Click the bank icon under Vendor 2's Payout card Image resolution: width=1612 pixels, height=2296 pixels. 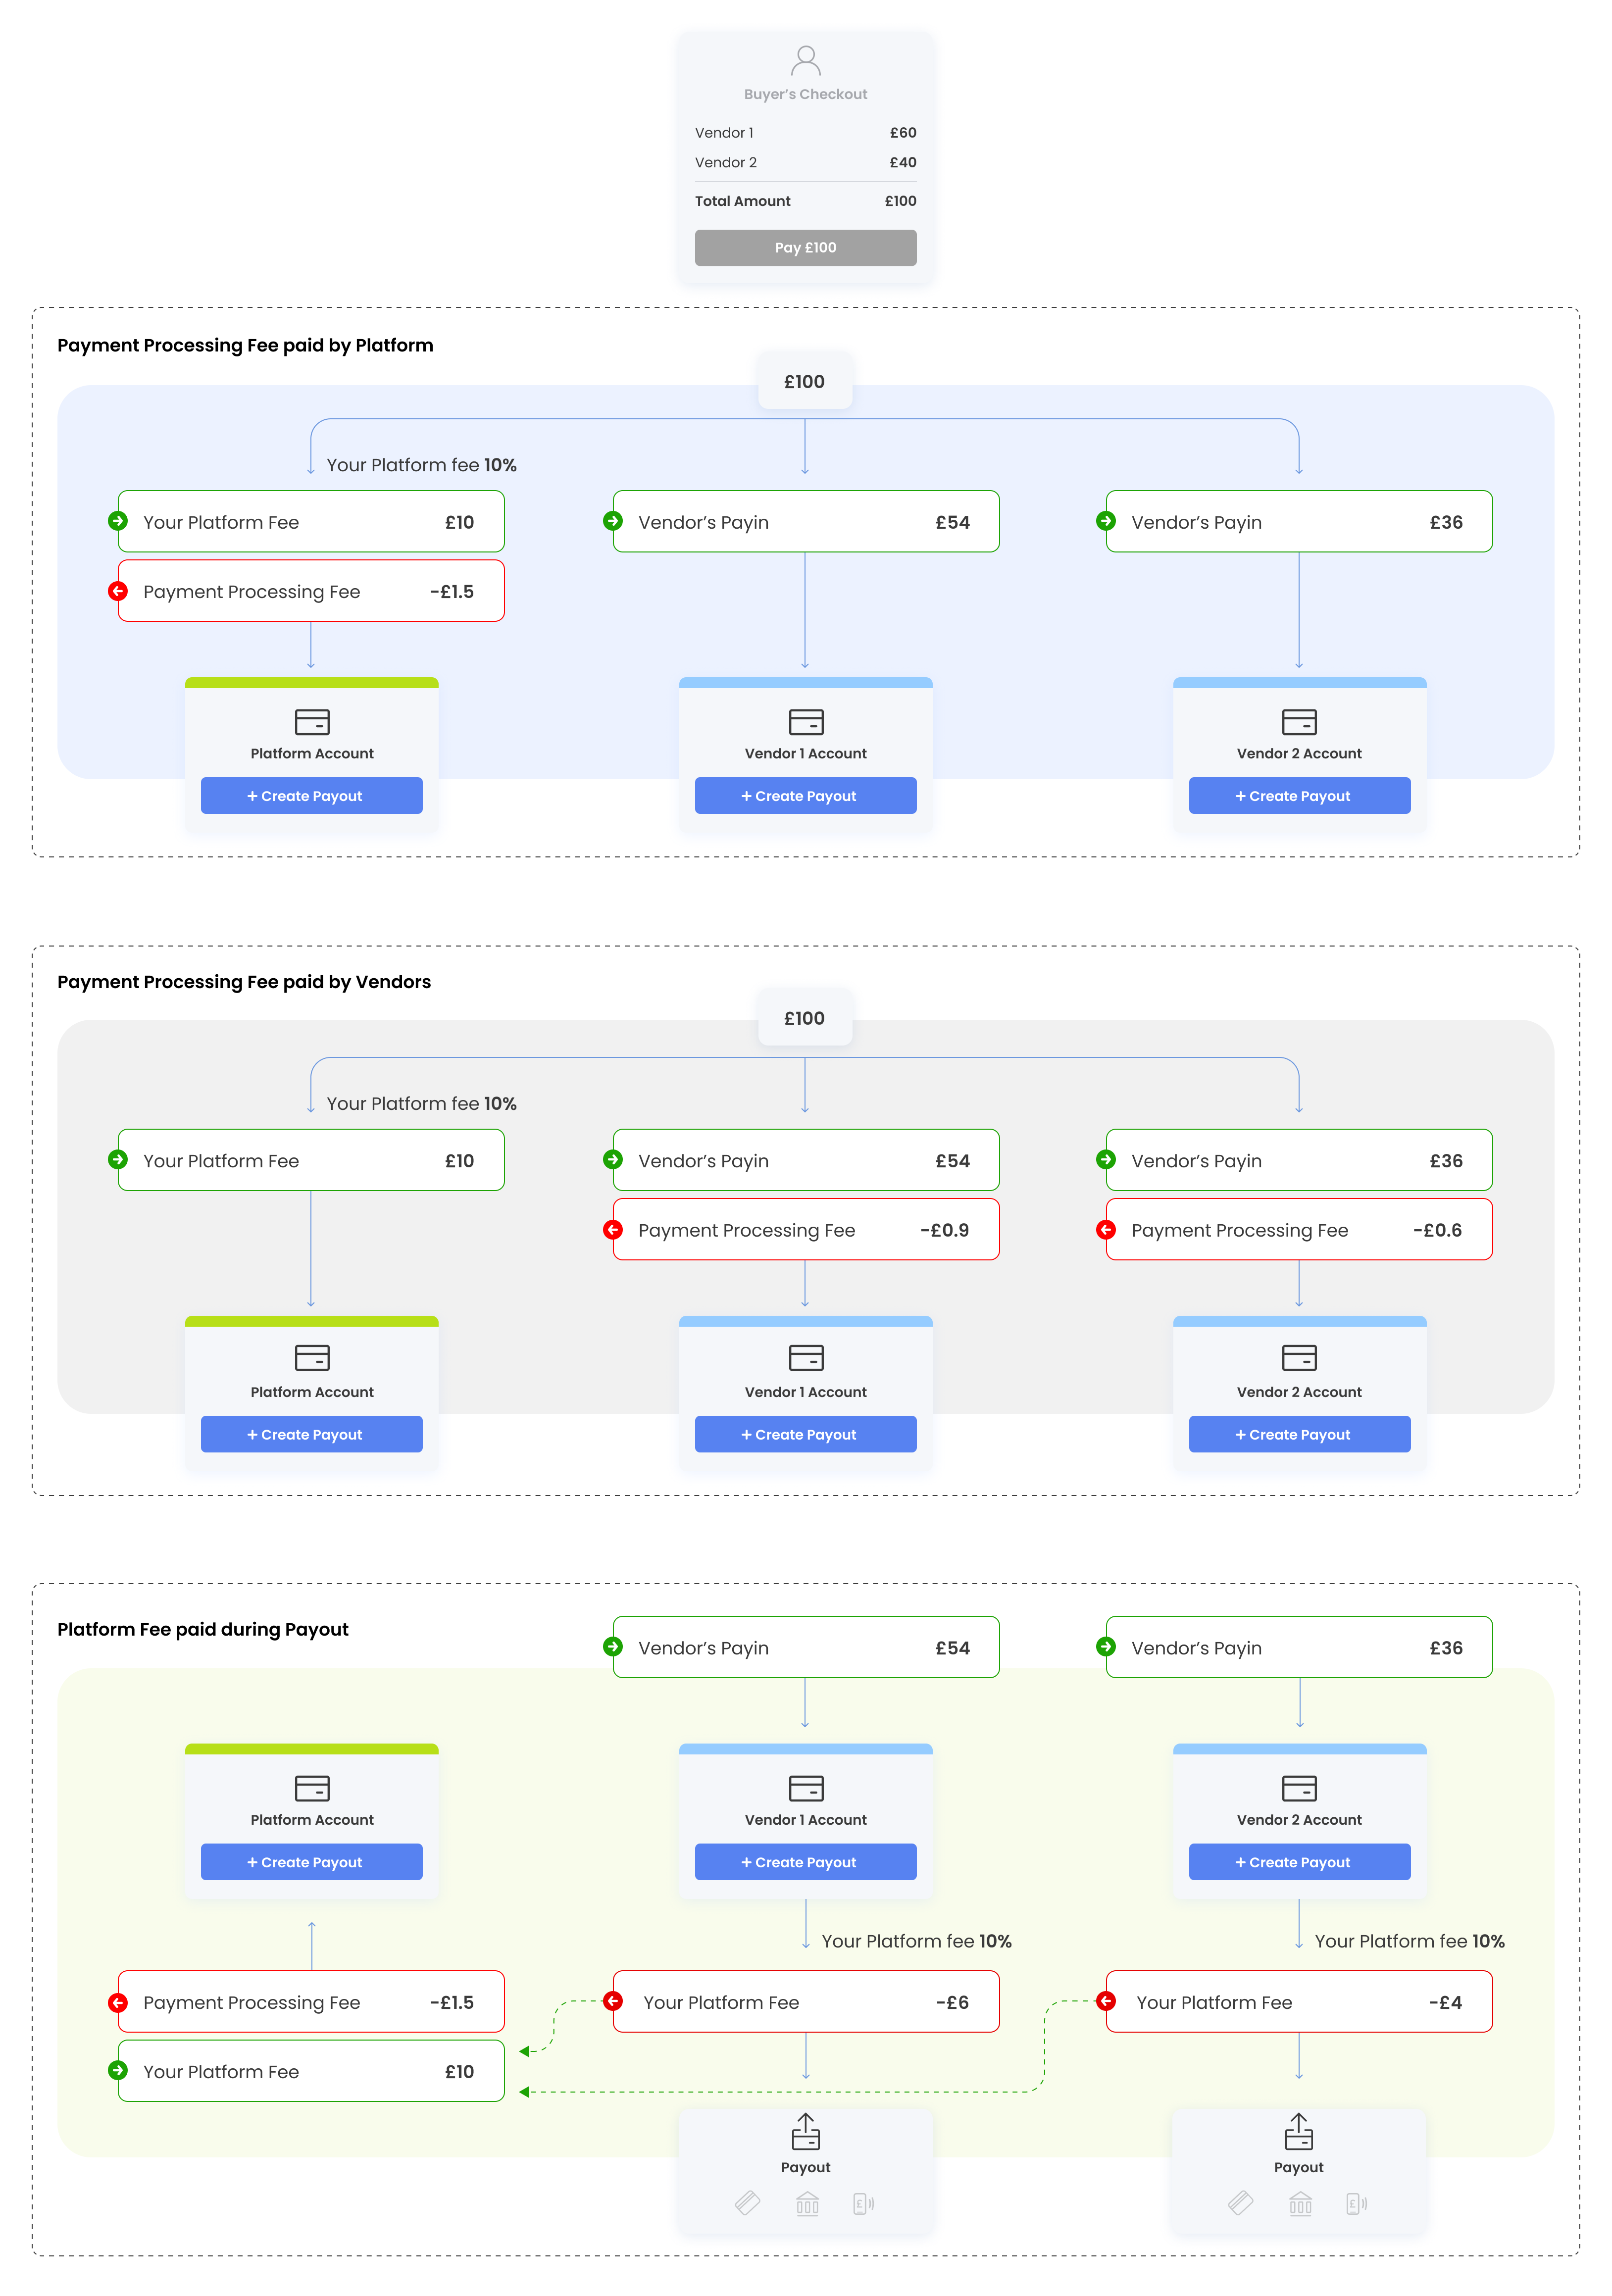pos(1300,2203)
